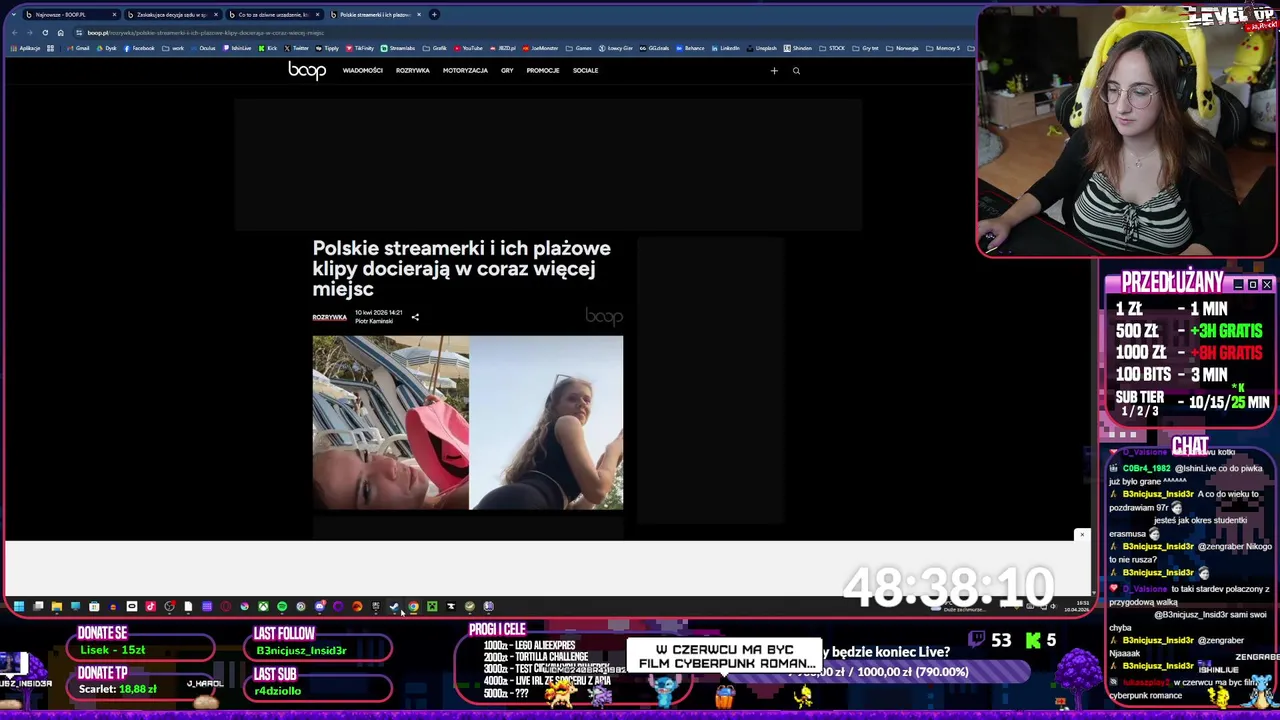The image size is (1280, 720).
Task: Open Xbox app in the taskbar
Action: [x=264, y=606]
